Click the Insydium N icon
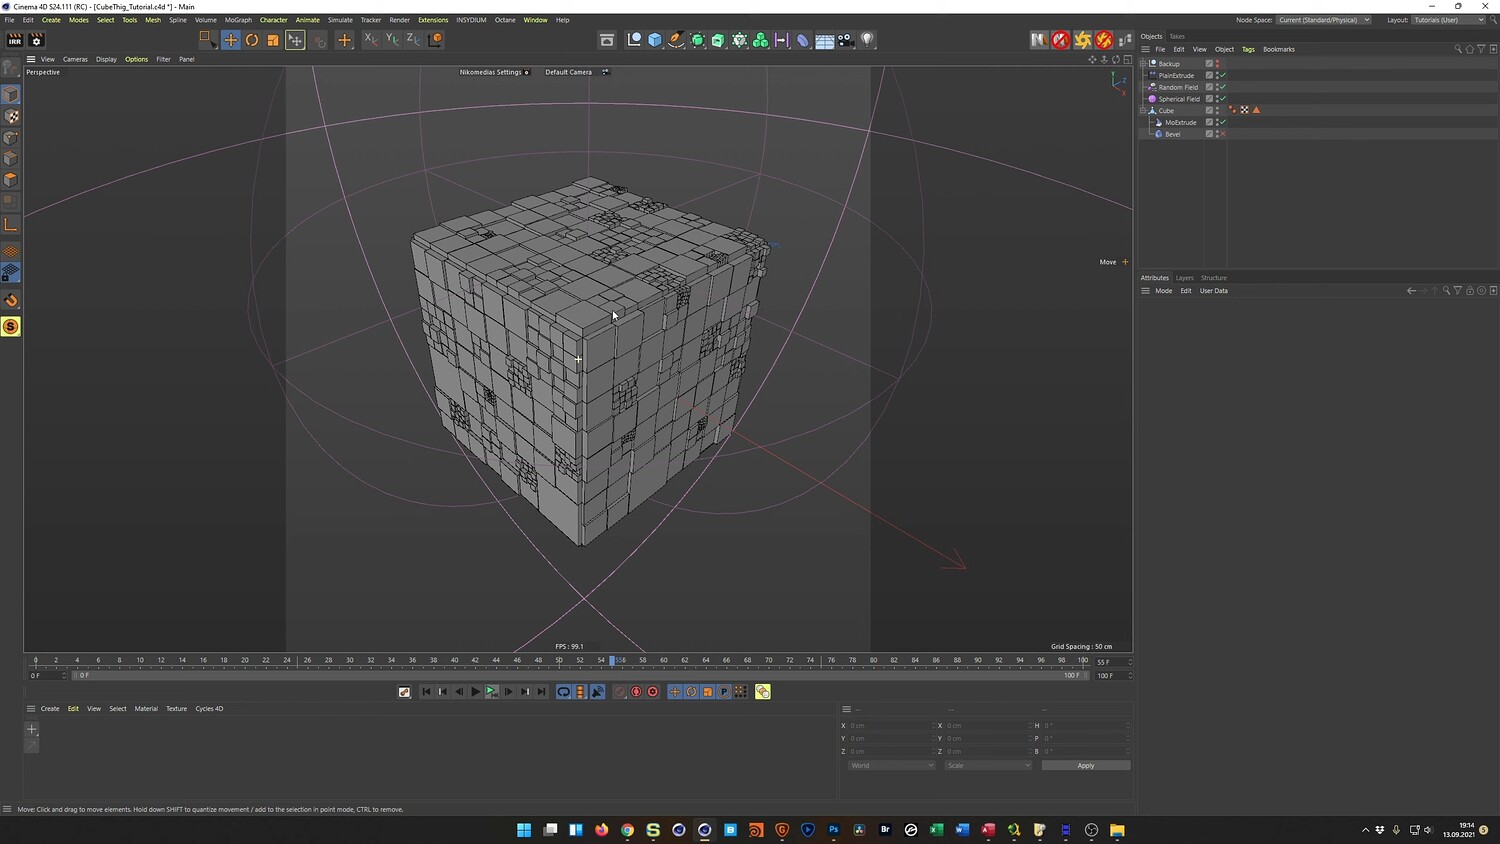The width and height of the screenshot is (1500, 844). [x=1039, y=40]
